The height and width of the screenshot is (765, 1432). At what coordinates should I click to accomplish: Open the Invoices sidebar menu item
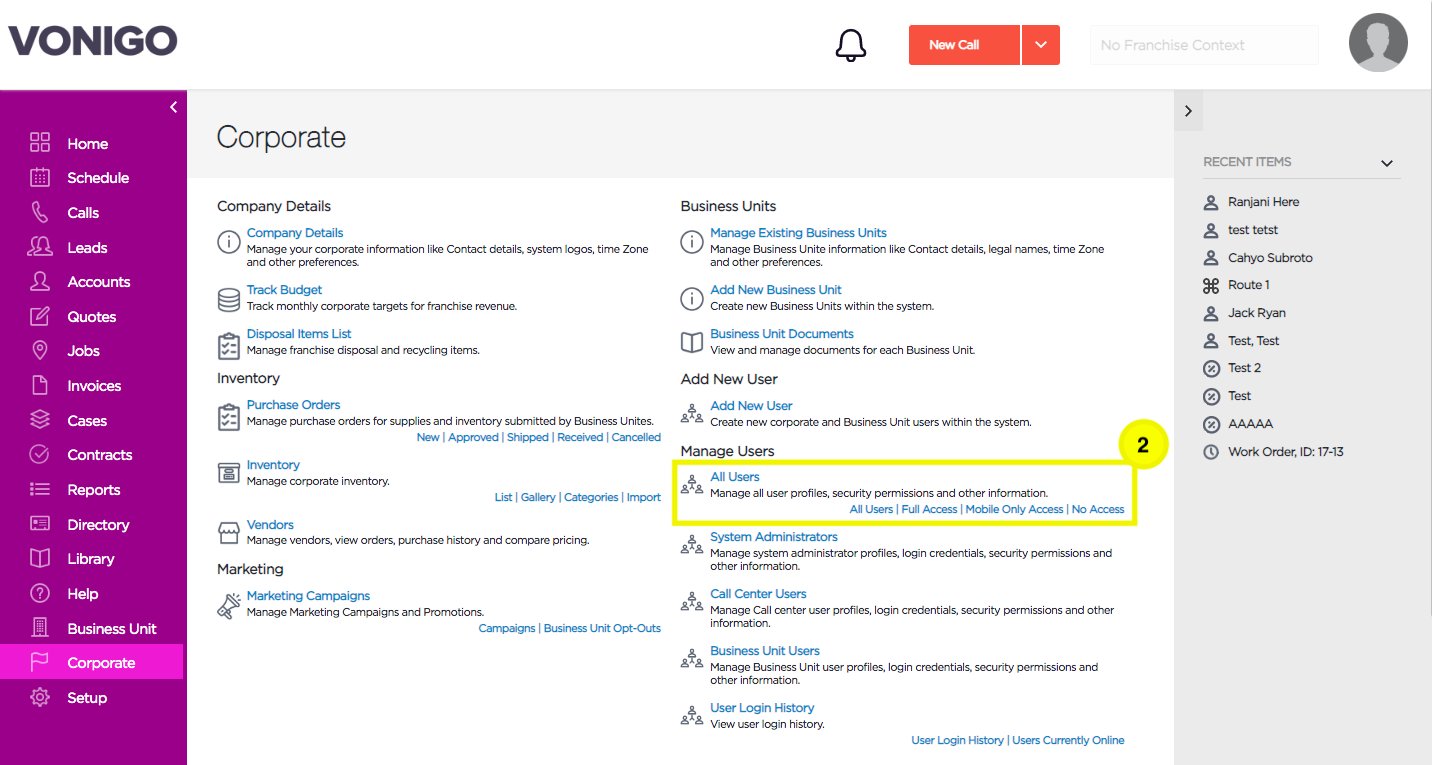tap(92, 386)
